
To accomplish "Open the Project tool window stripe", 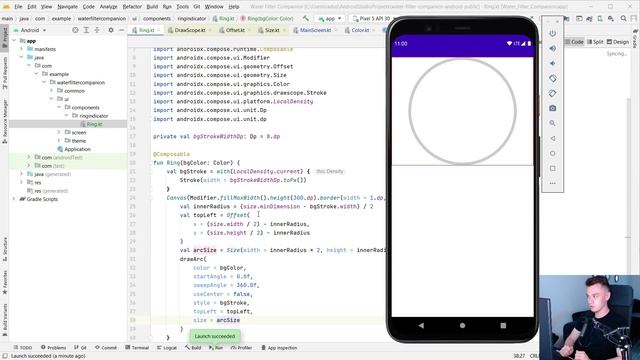I will tap(4, 37).
